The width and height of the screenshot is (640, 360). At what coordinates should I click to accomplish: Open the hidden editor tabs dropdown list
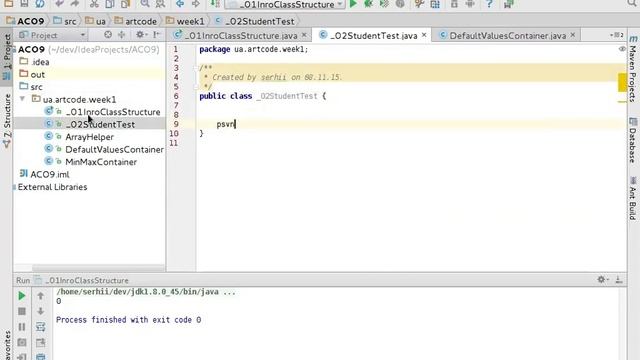[617, 35]
